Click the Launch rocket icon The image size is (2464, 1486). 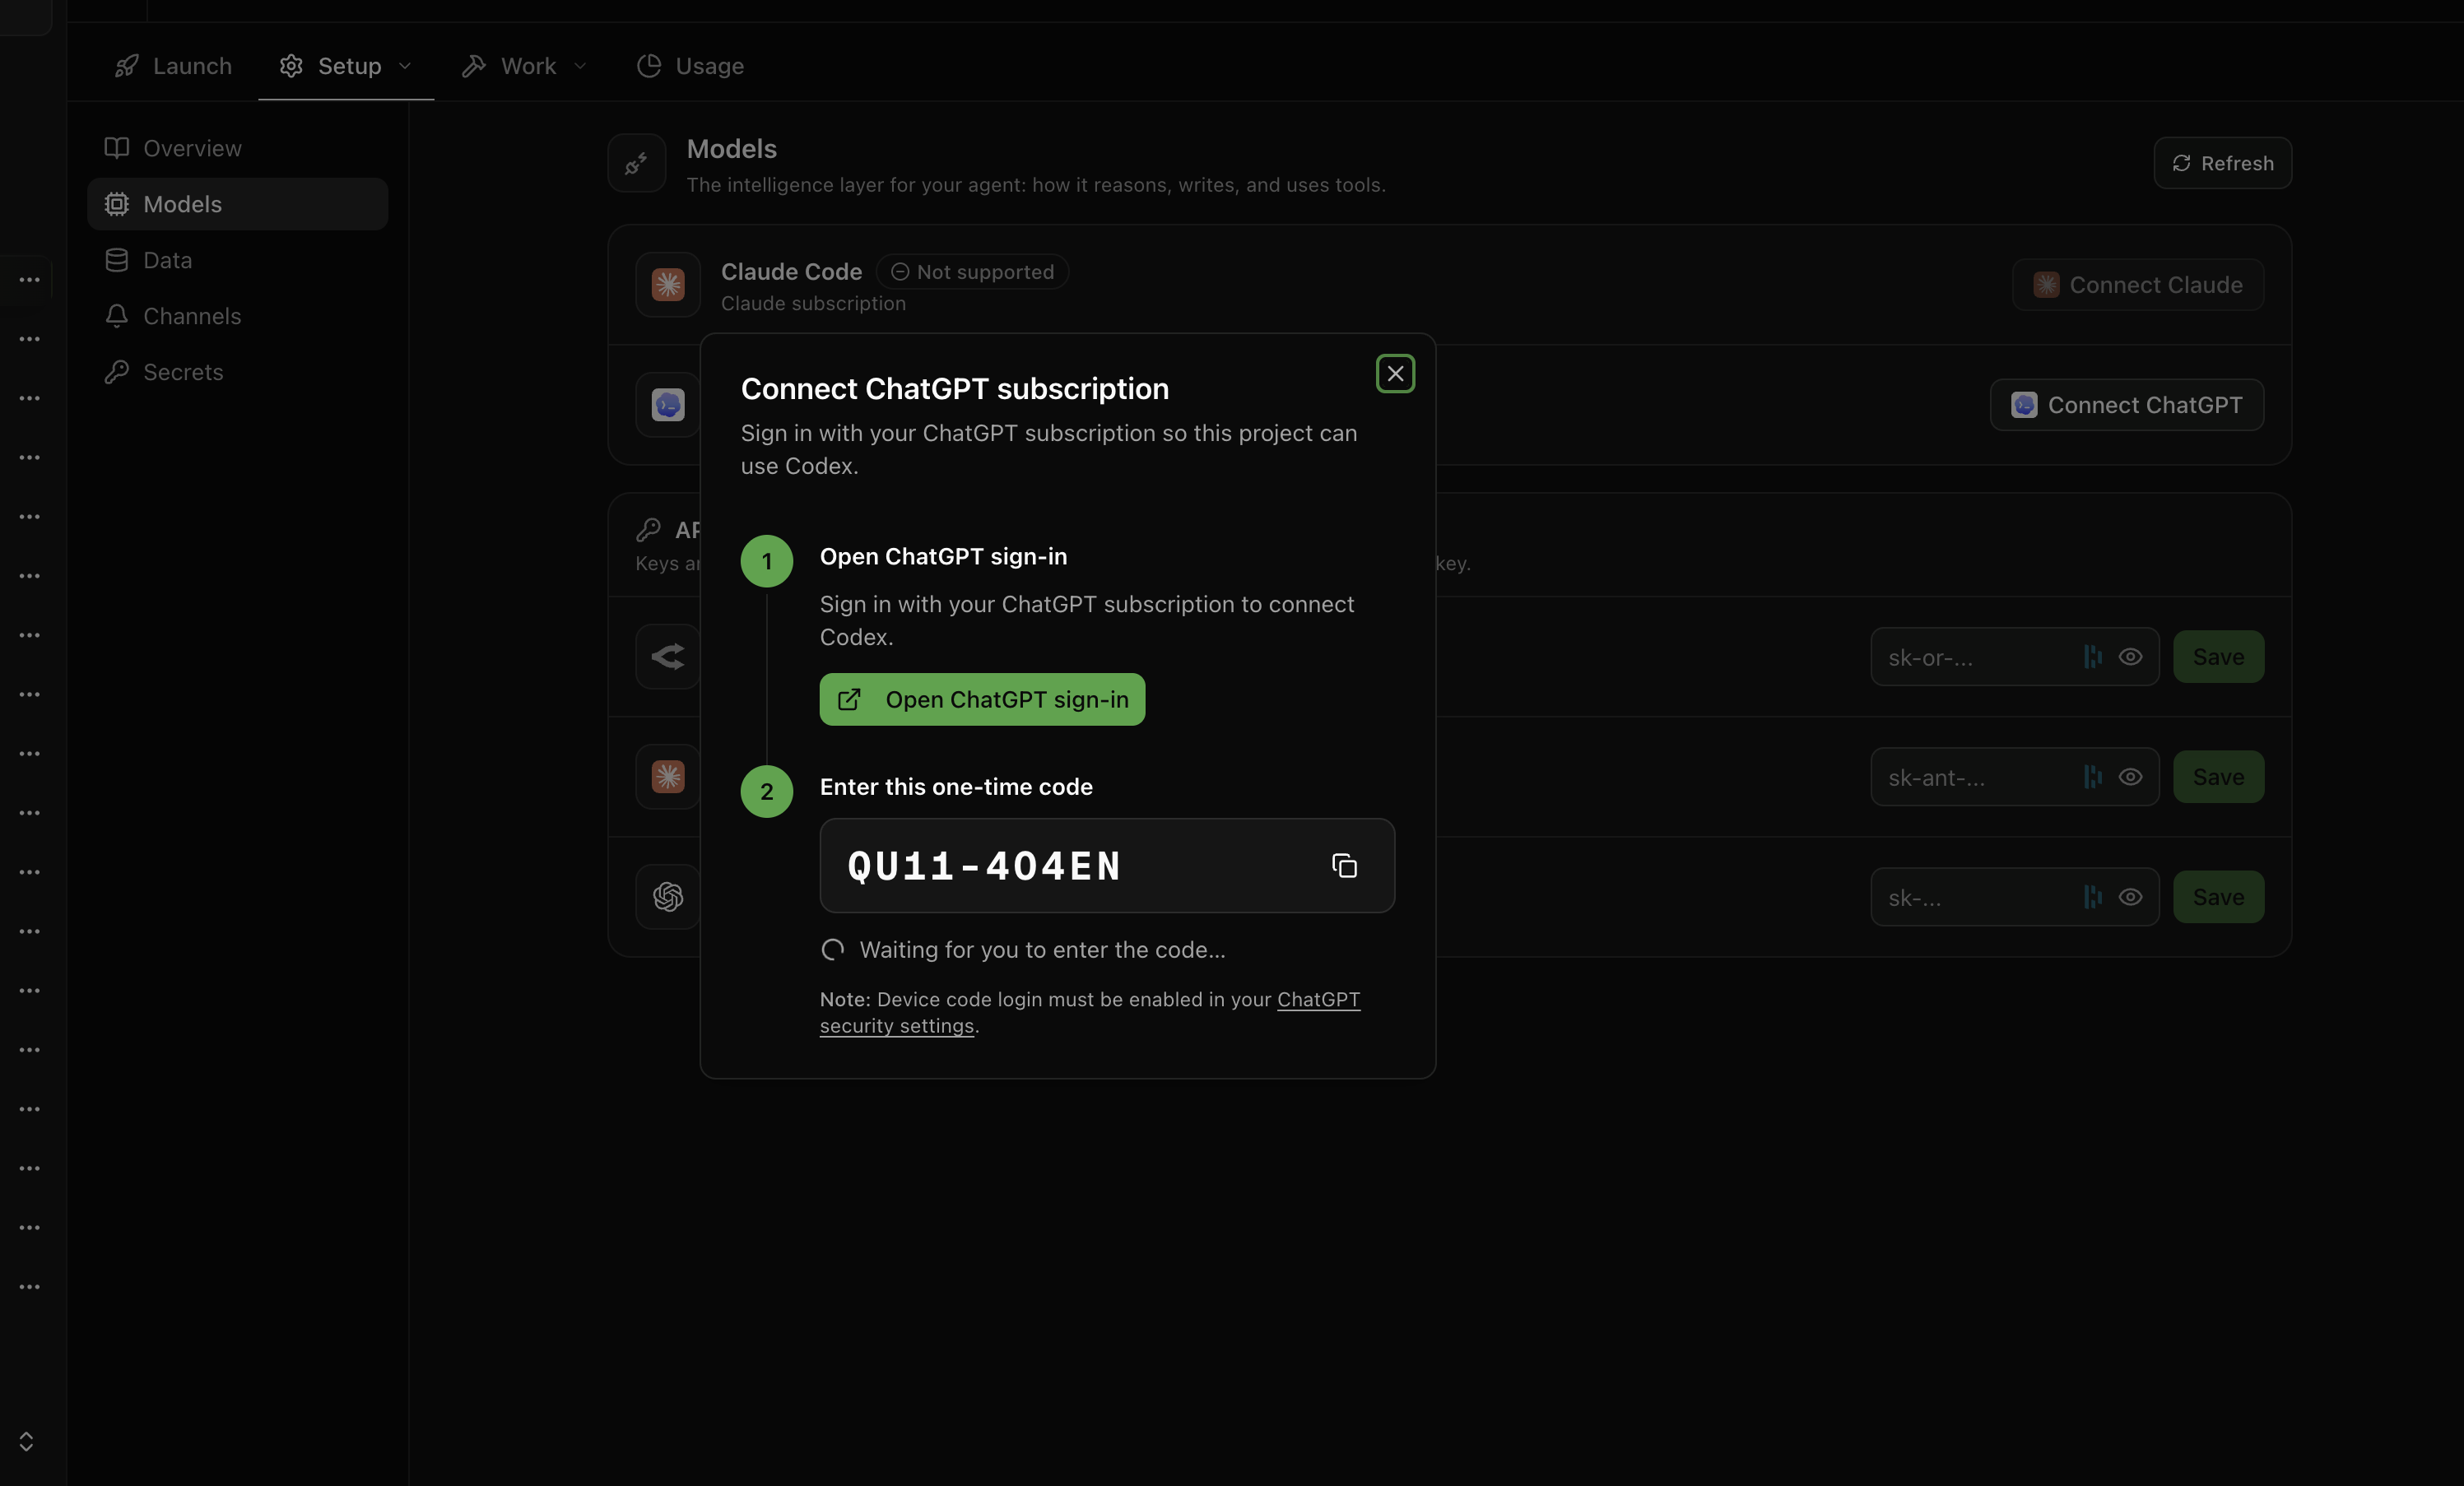126,66
